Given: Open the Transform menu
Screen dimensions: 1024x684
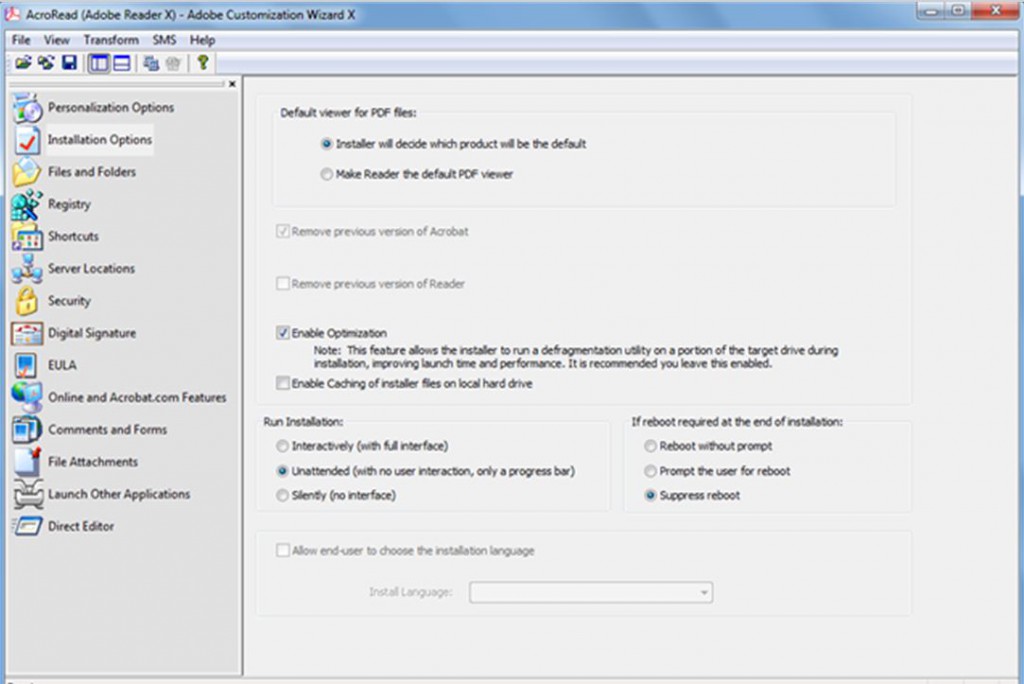Looking at the screenshot, I should click(111, 40).
